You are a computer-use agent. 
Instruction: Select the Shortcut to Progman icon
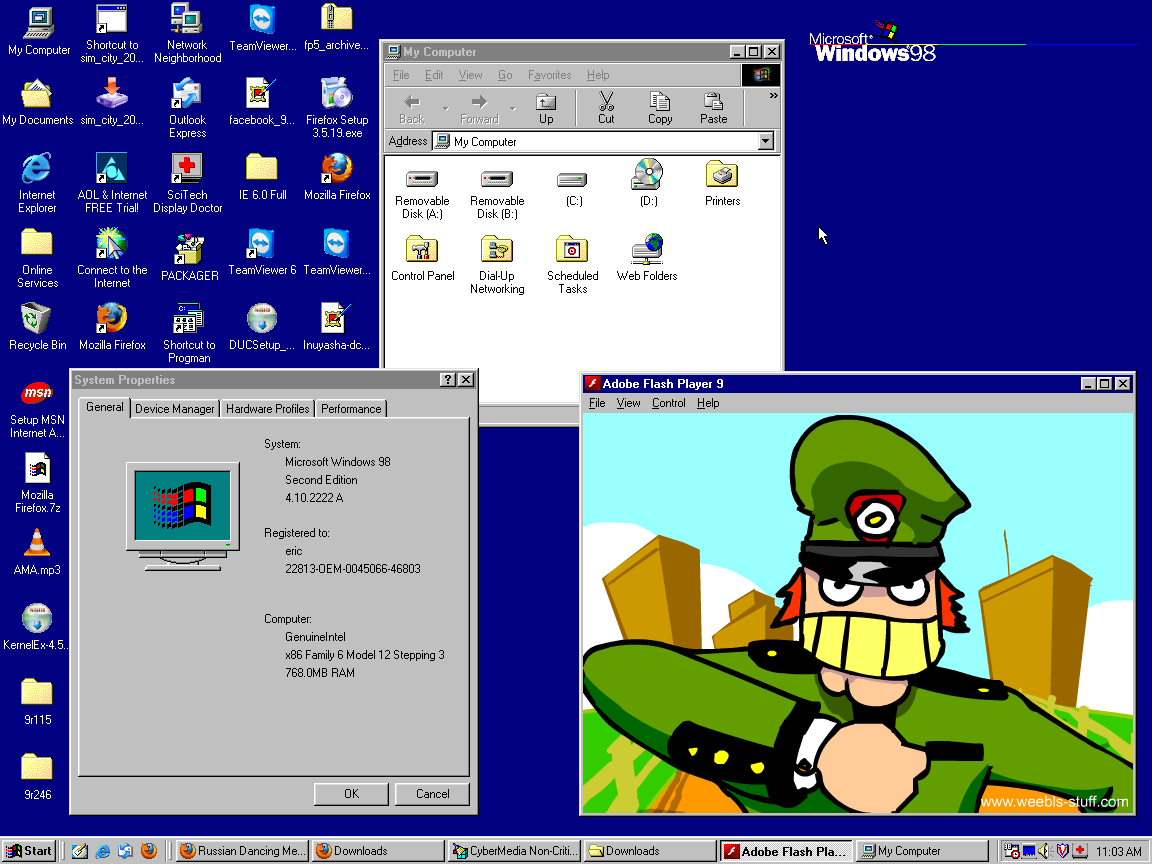[x=189, y=333]
